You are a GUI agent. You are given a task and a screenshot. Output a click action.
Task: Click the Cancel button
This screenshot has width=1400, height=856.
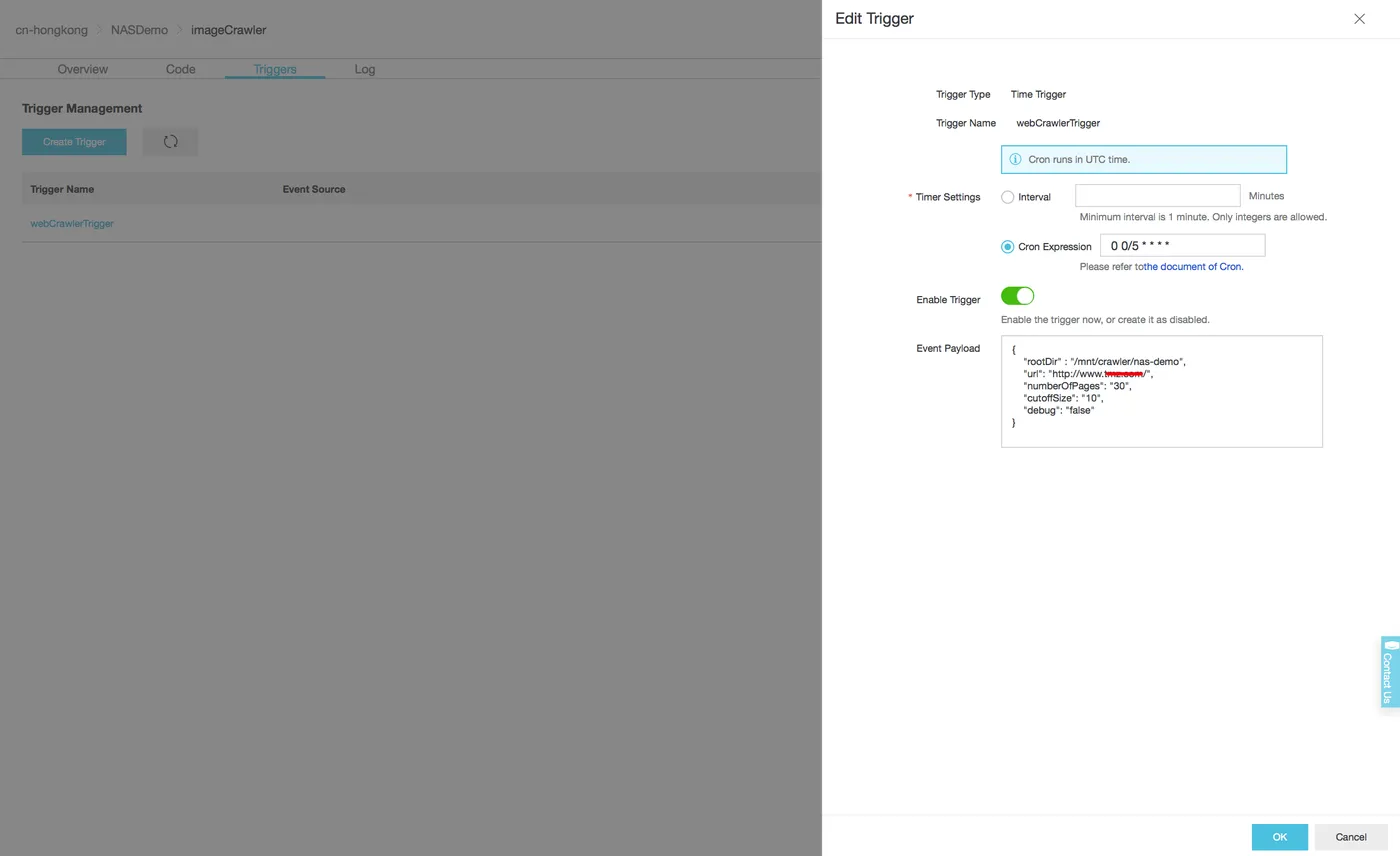pyautogui.click(x=1350, y=837)
